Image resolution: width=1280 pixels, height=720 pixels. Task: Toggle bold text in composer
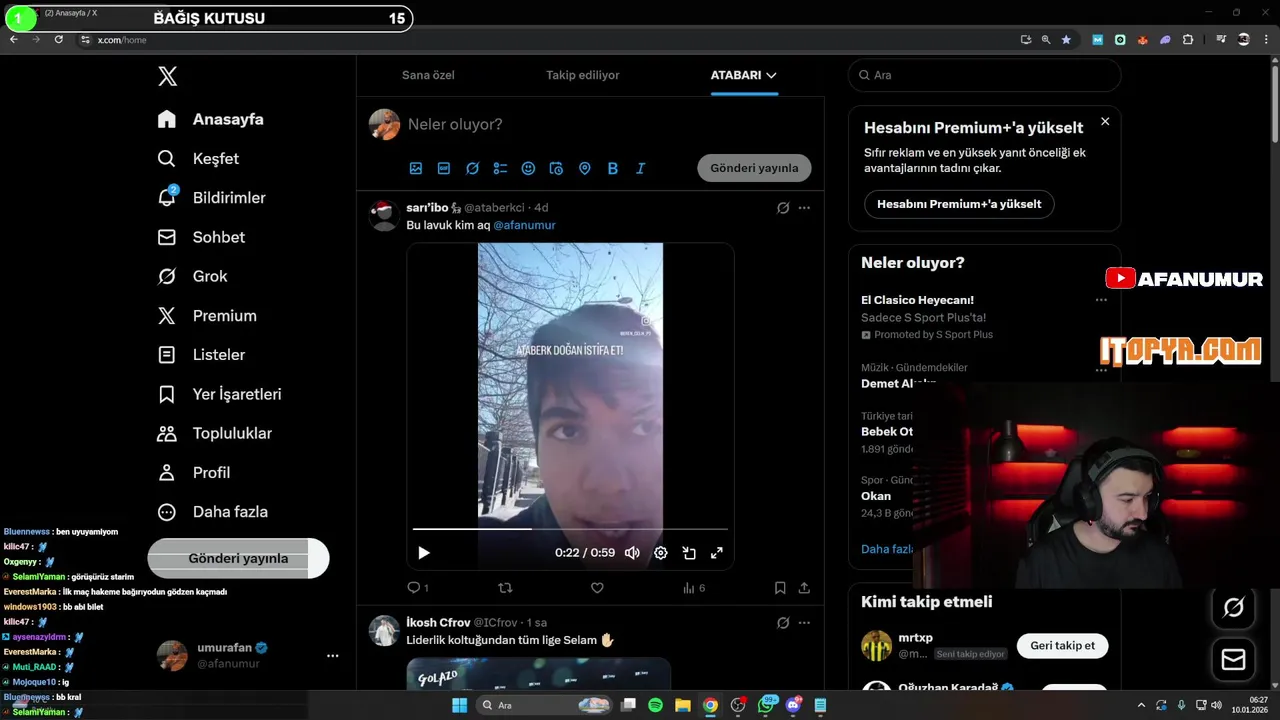613,168
